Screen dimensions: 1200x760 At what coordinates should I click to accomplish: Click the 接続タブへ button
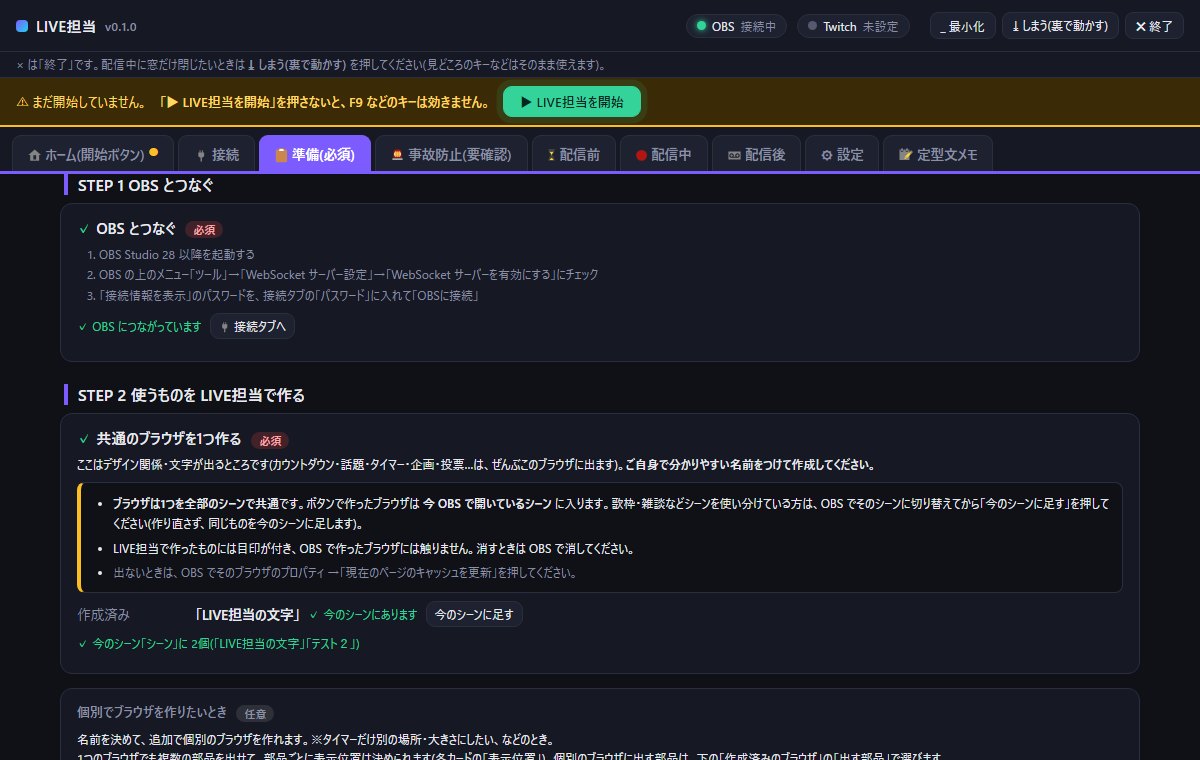point(252,326)
